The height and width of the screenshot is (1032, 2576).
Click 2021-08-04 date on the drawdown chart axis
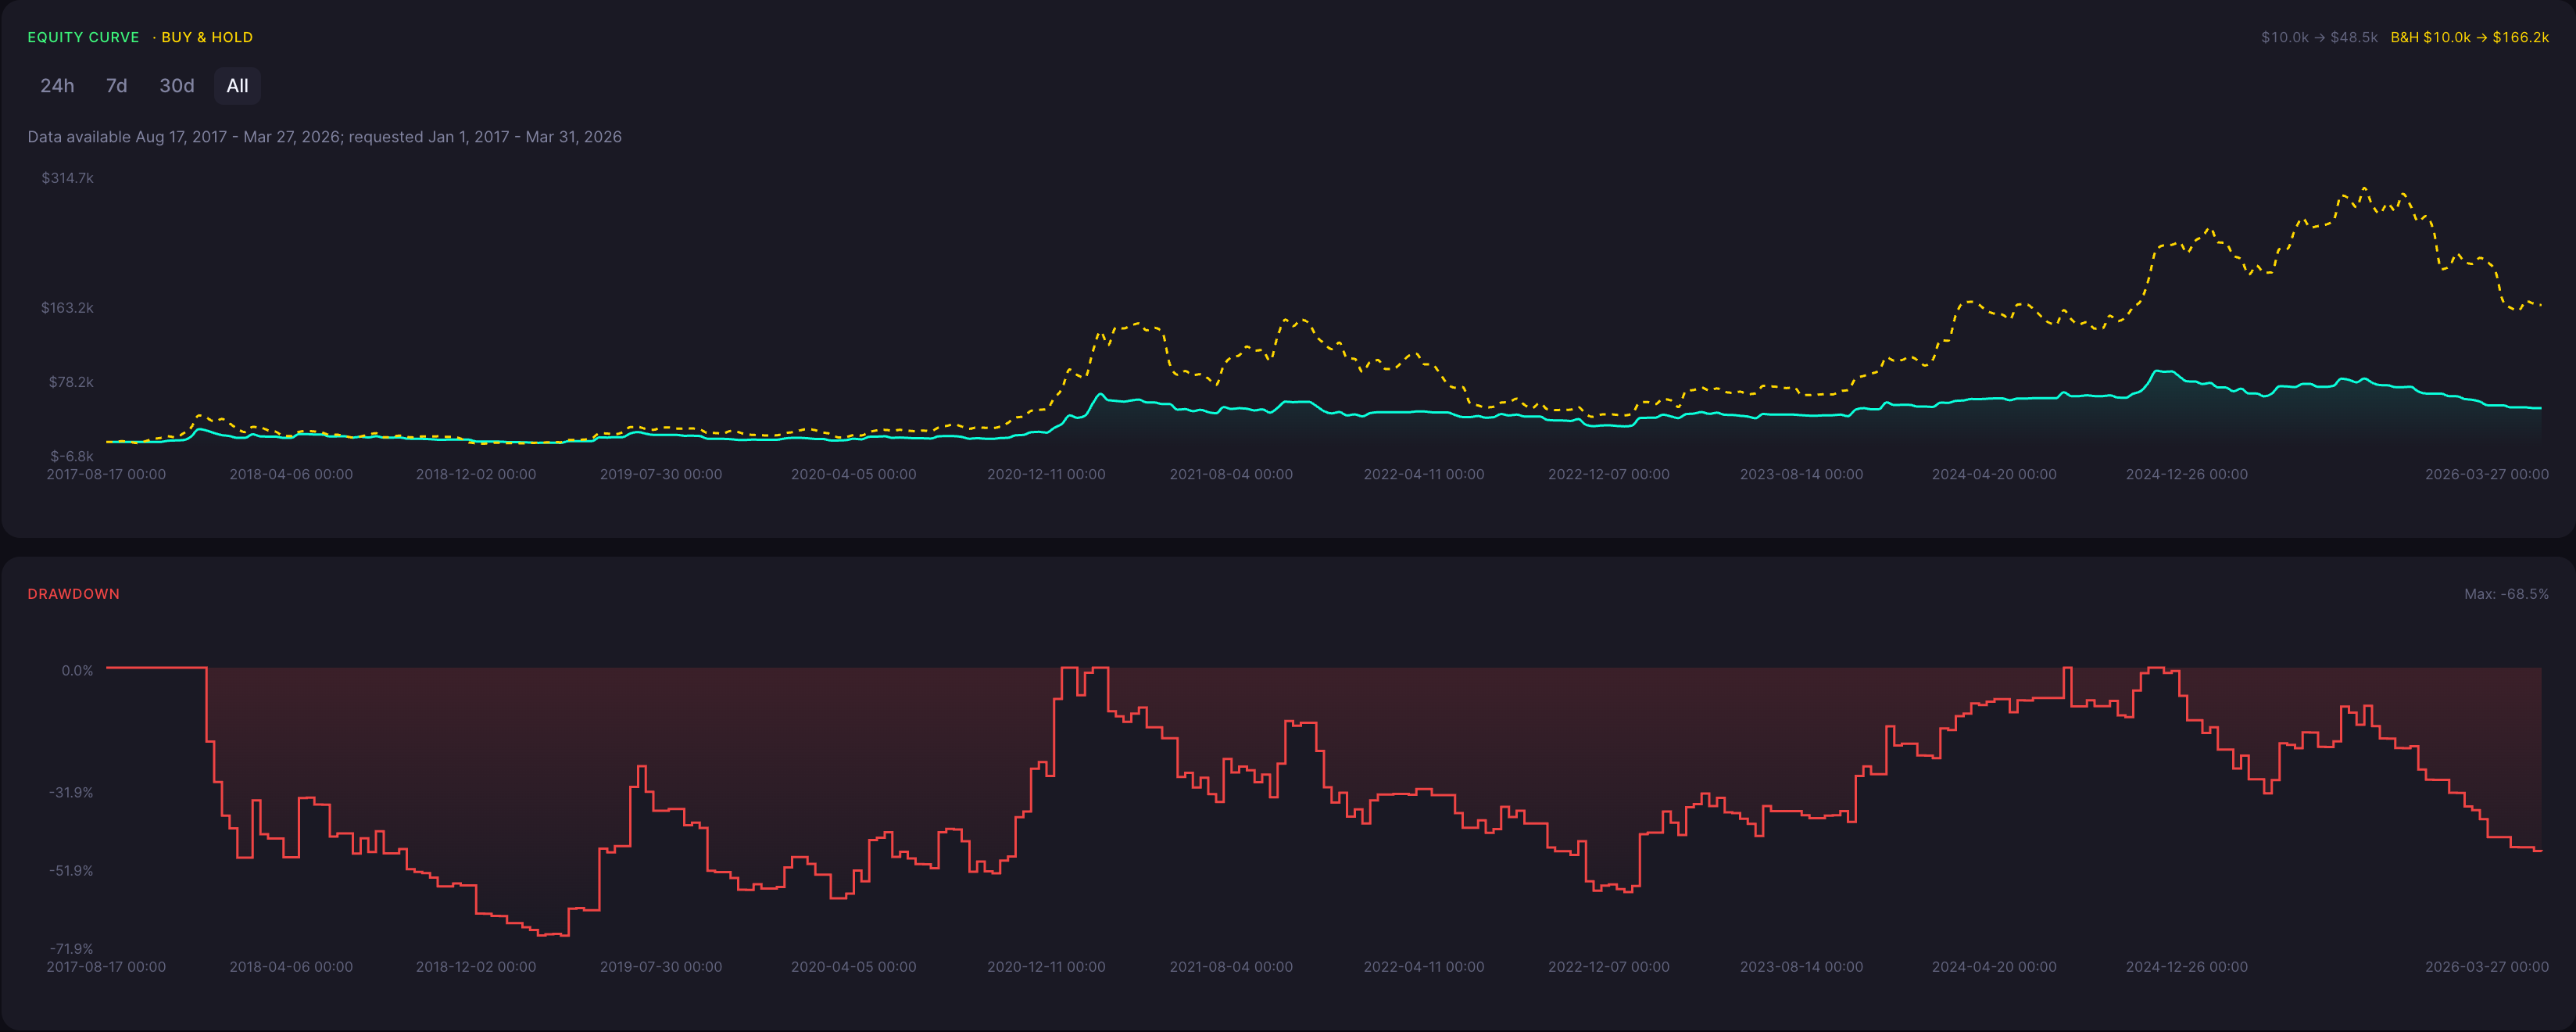(x=1231, y=967)
